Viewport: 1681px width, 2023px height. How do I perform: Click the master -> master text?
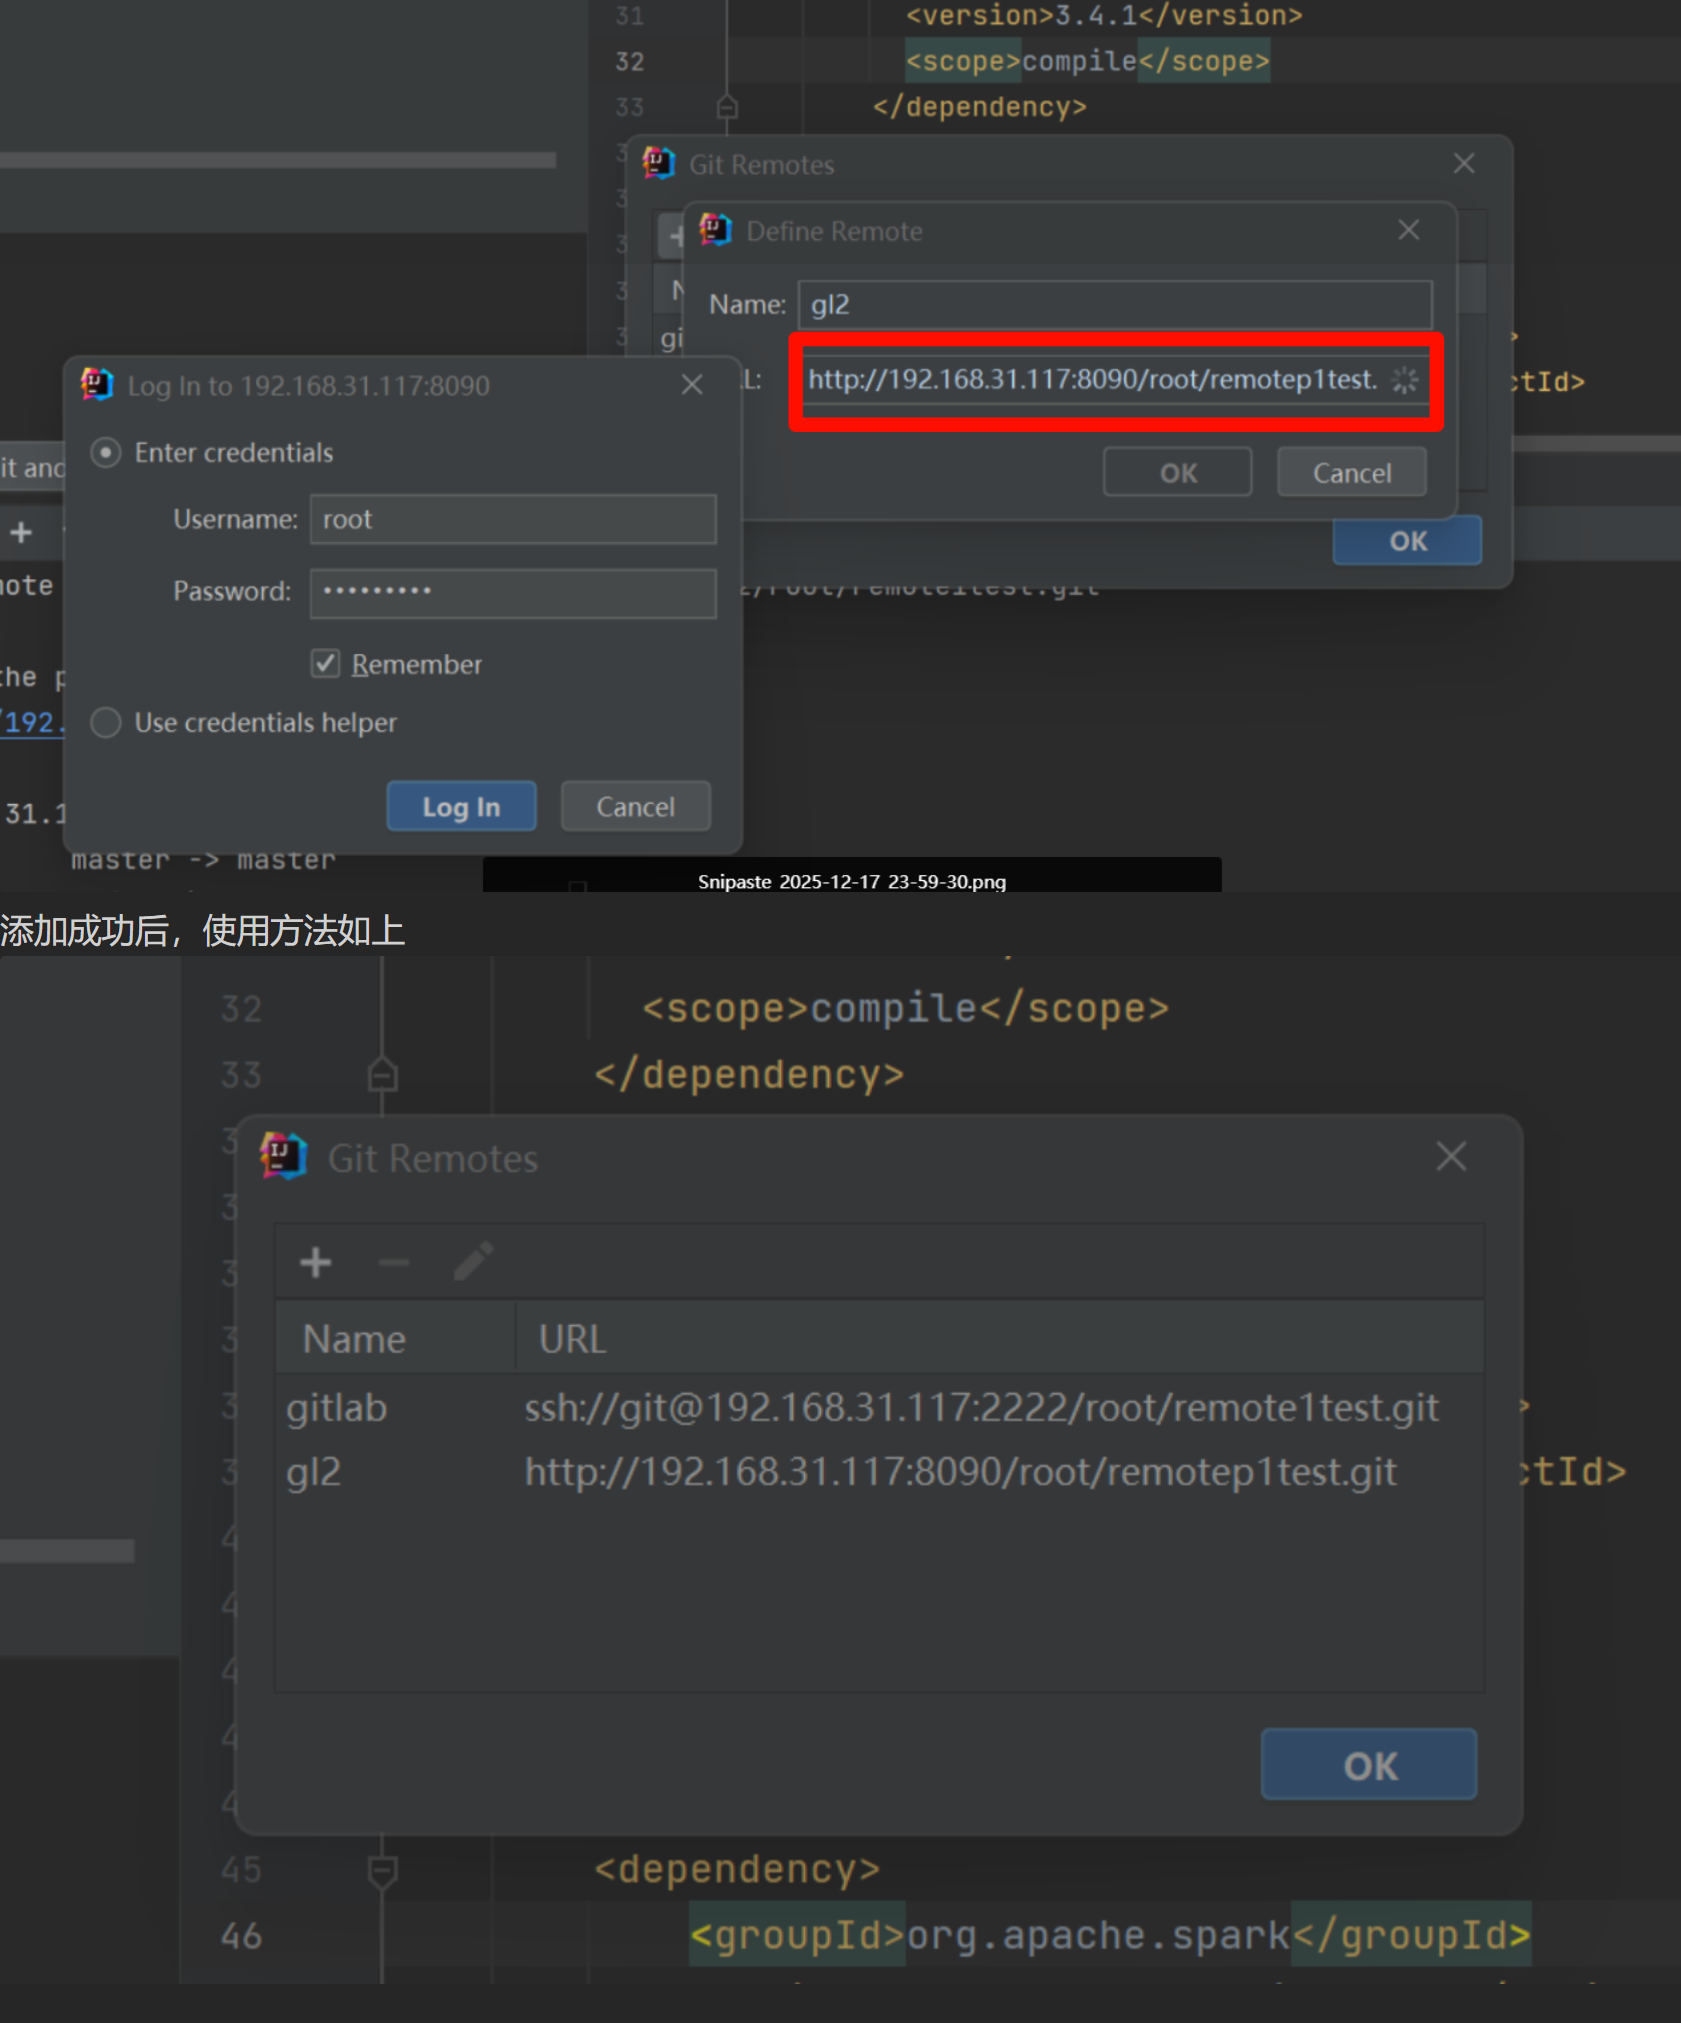pos(203,860)
